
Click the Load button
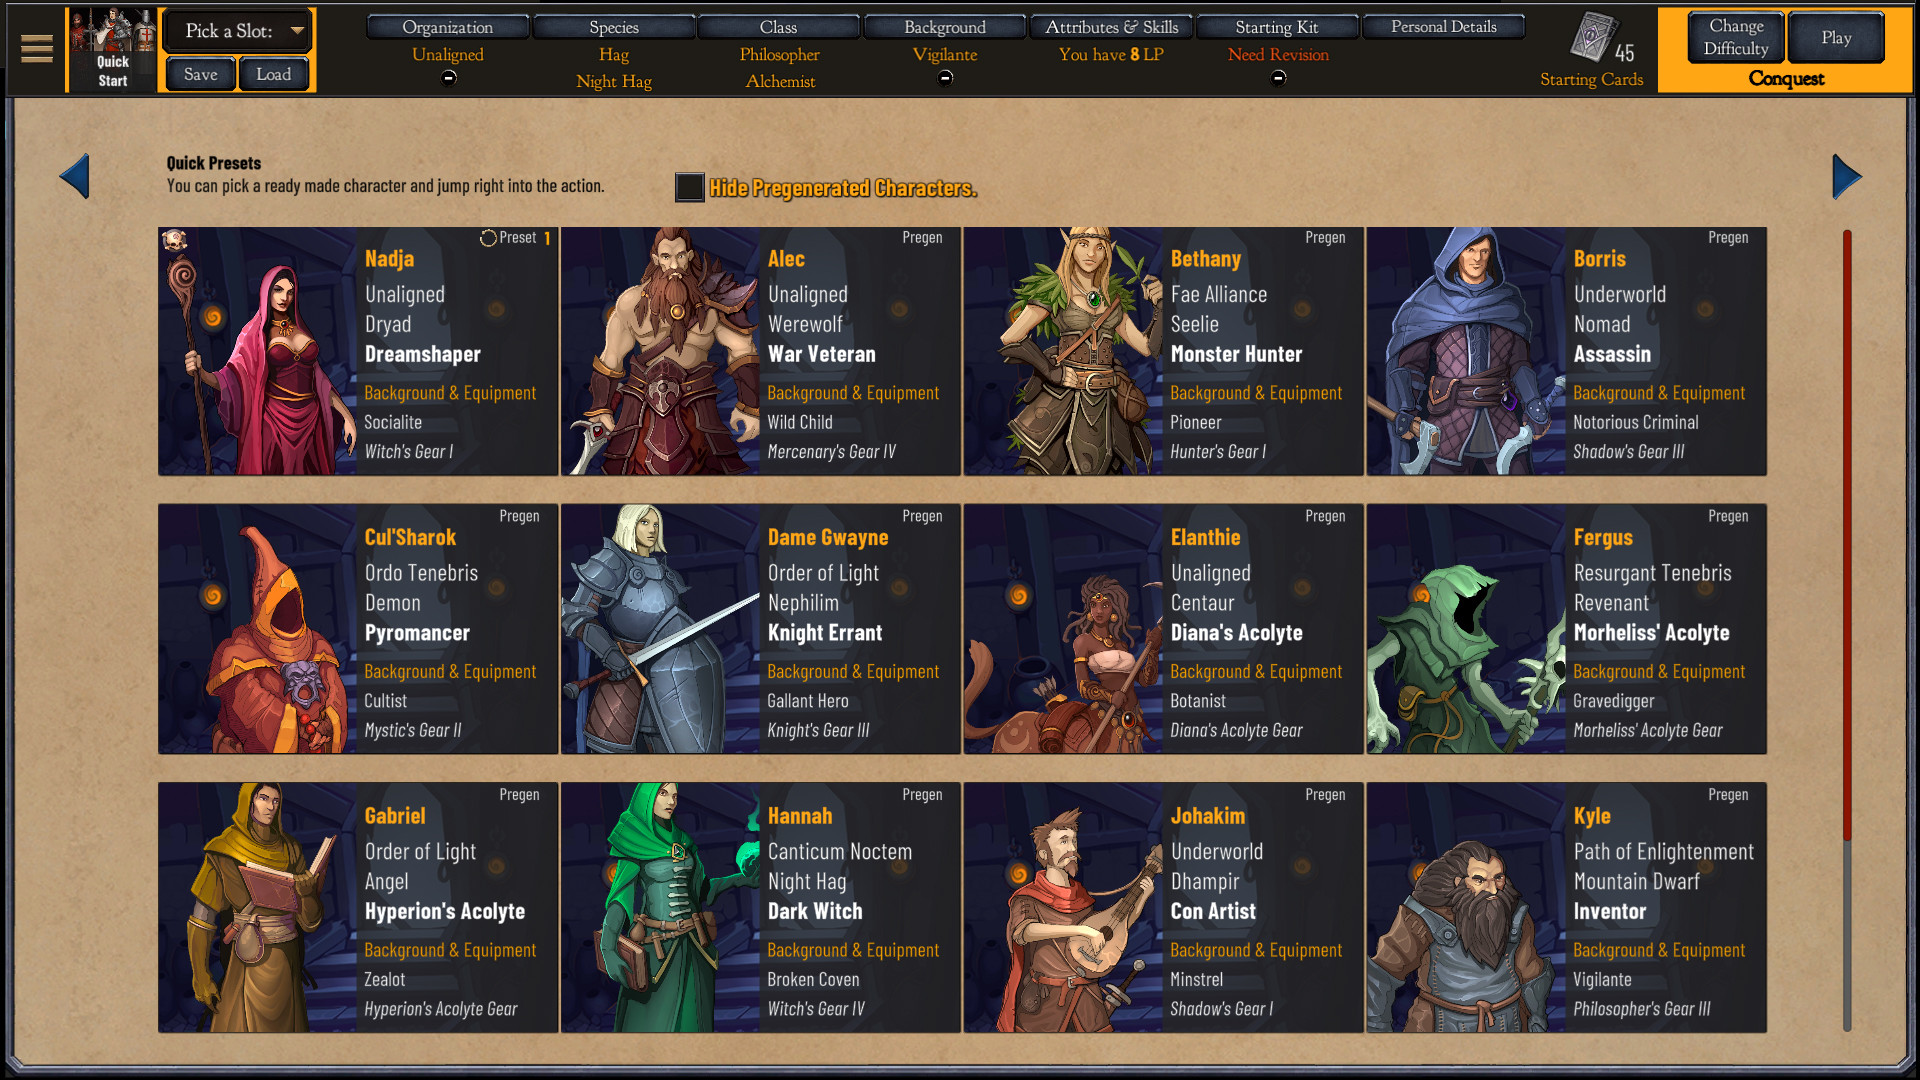[273, 74]
